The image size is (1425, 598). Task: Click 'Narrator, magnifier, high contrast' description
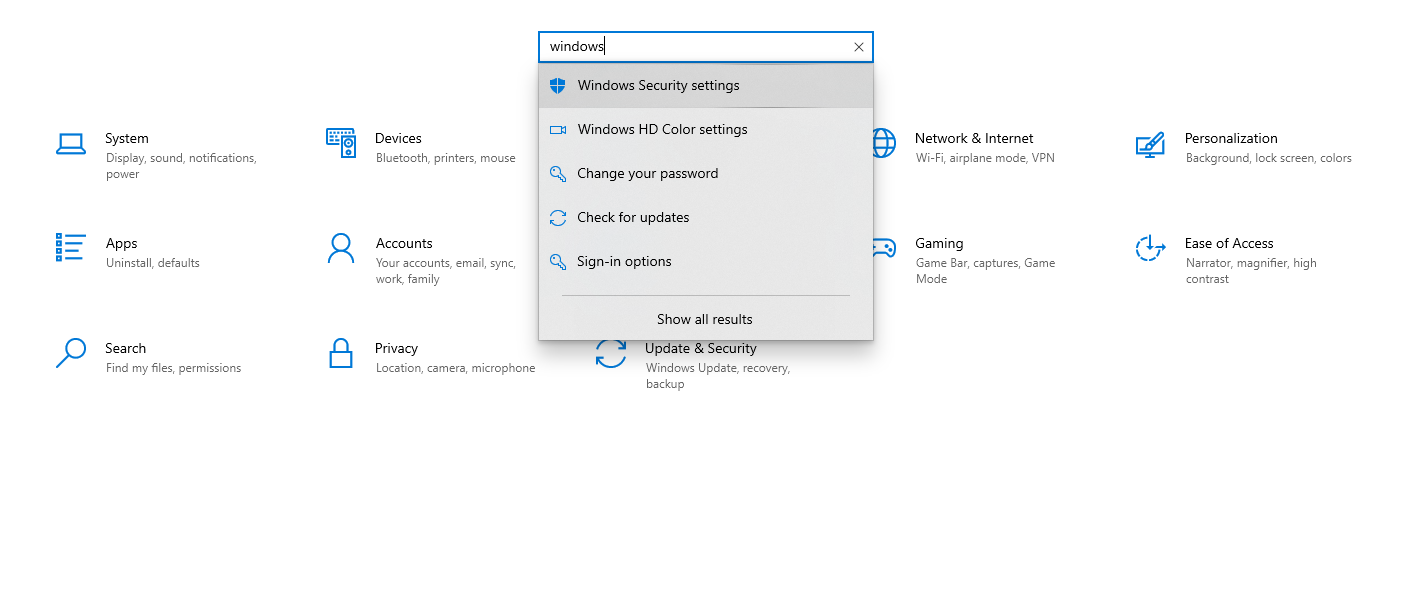(1251, 272)
